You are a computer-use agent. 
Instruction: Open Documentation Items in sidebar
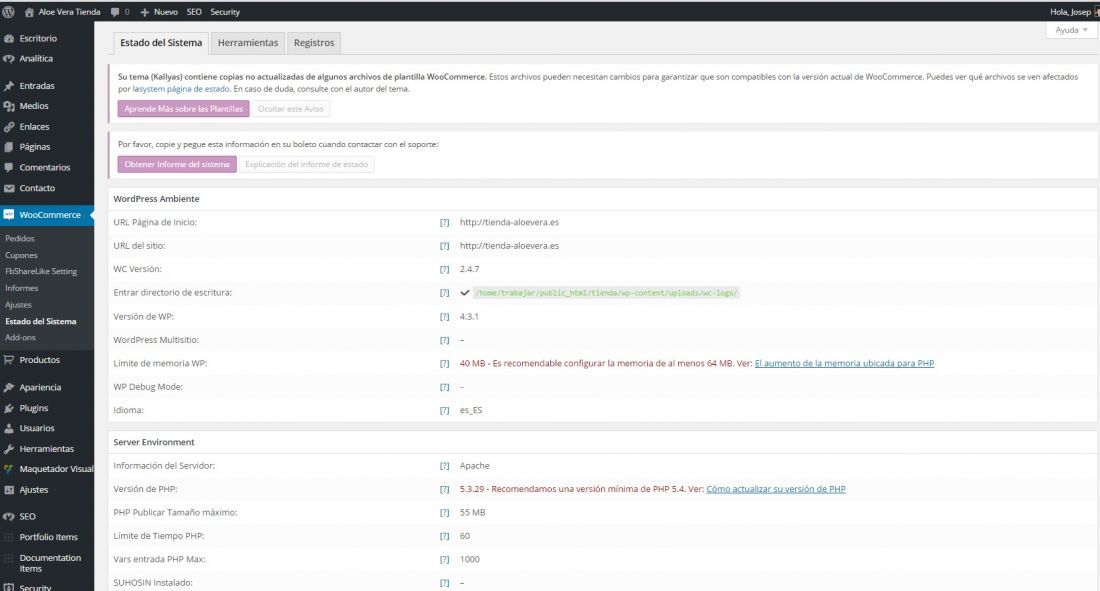tap(50, 563)
